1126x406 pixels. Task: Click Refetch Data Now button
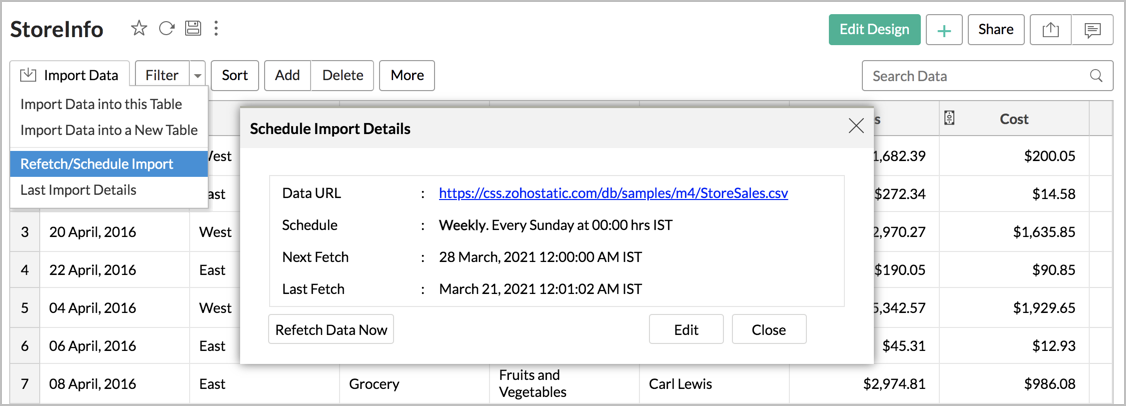click(331, 330)
